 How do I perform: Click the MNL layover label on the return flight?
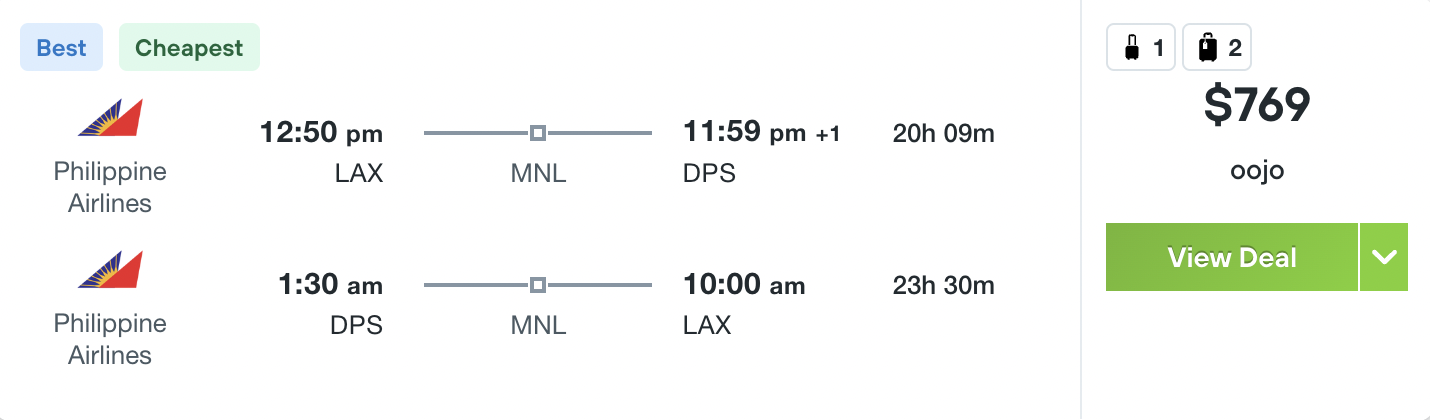tap(538, 325)
